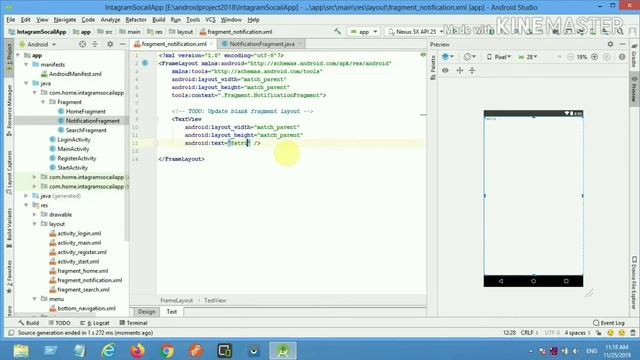
Task: Open the Event Log
Action: click(x=609, y=323)
